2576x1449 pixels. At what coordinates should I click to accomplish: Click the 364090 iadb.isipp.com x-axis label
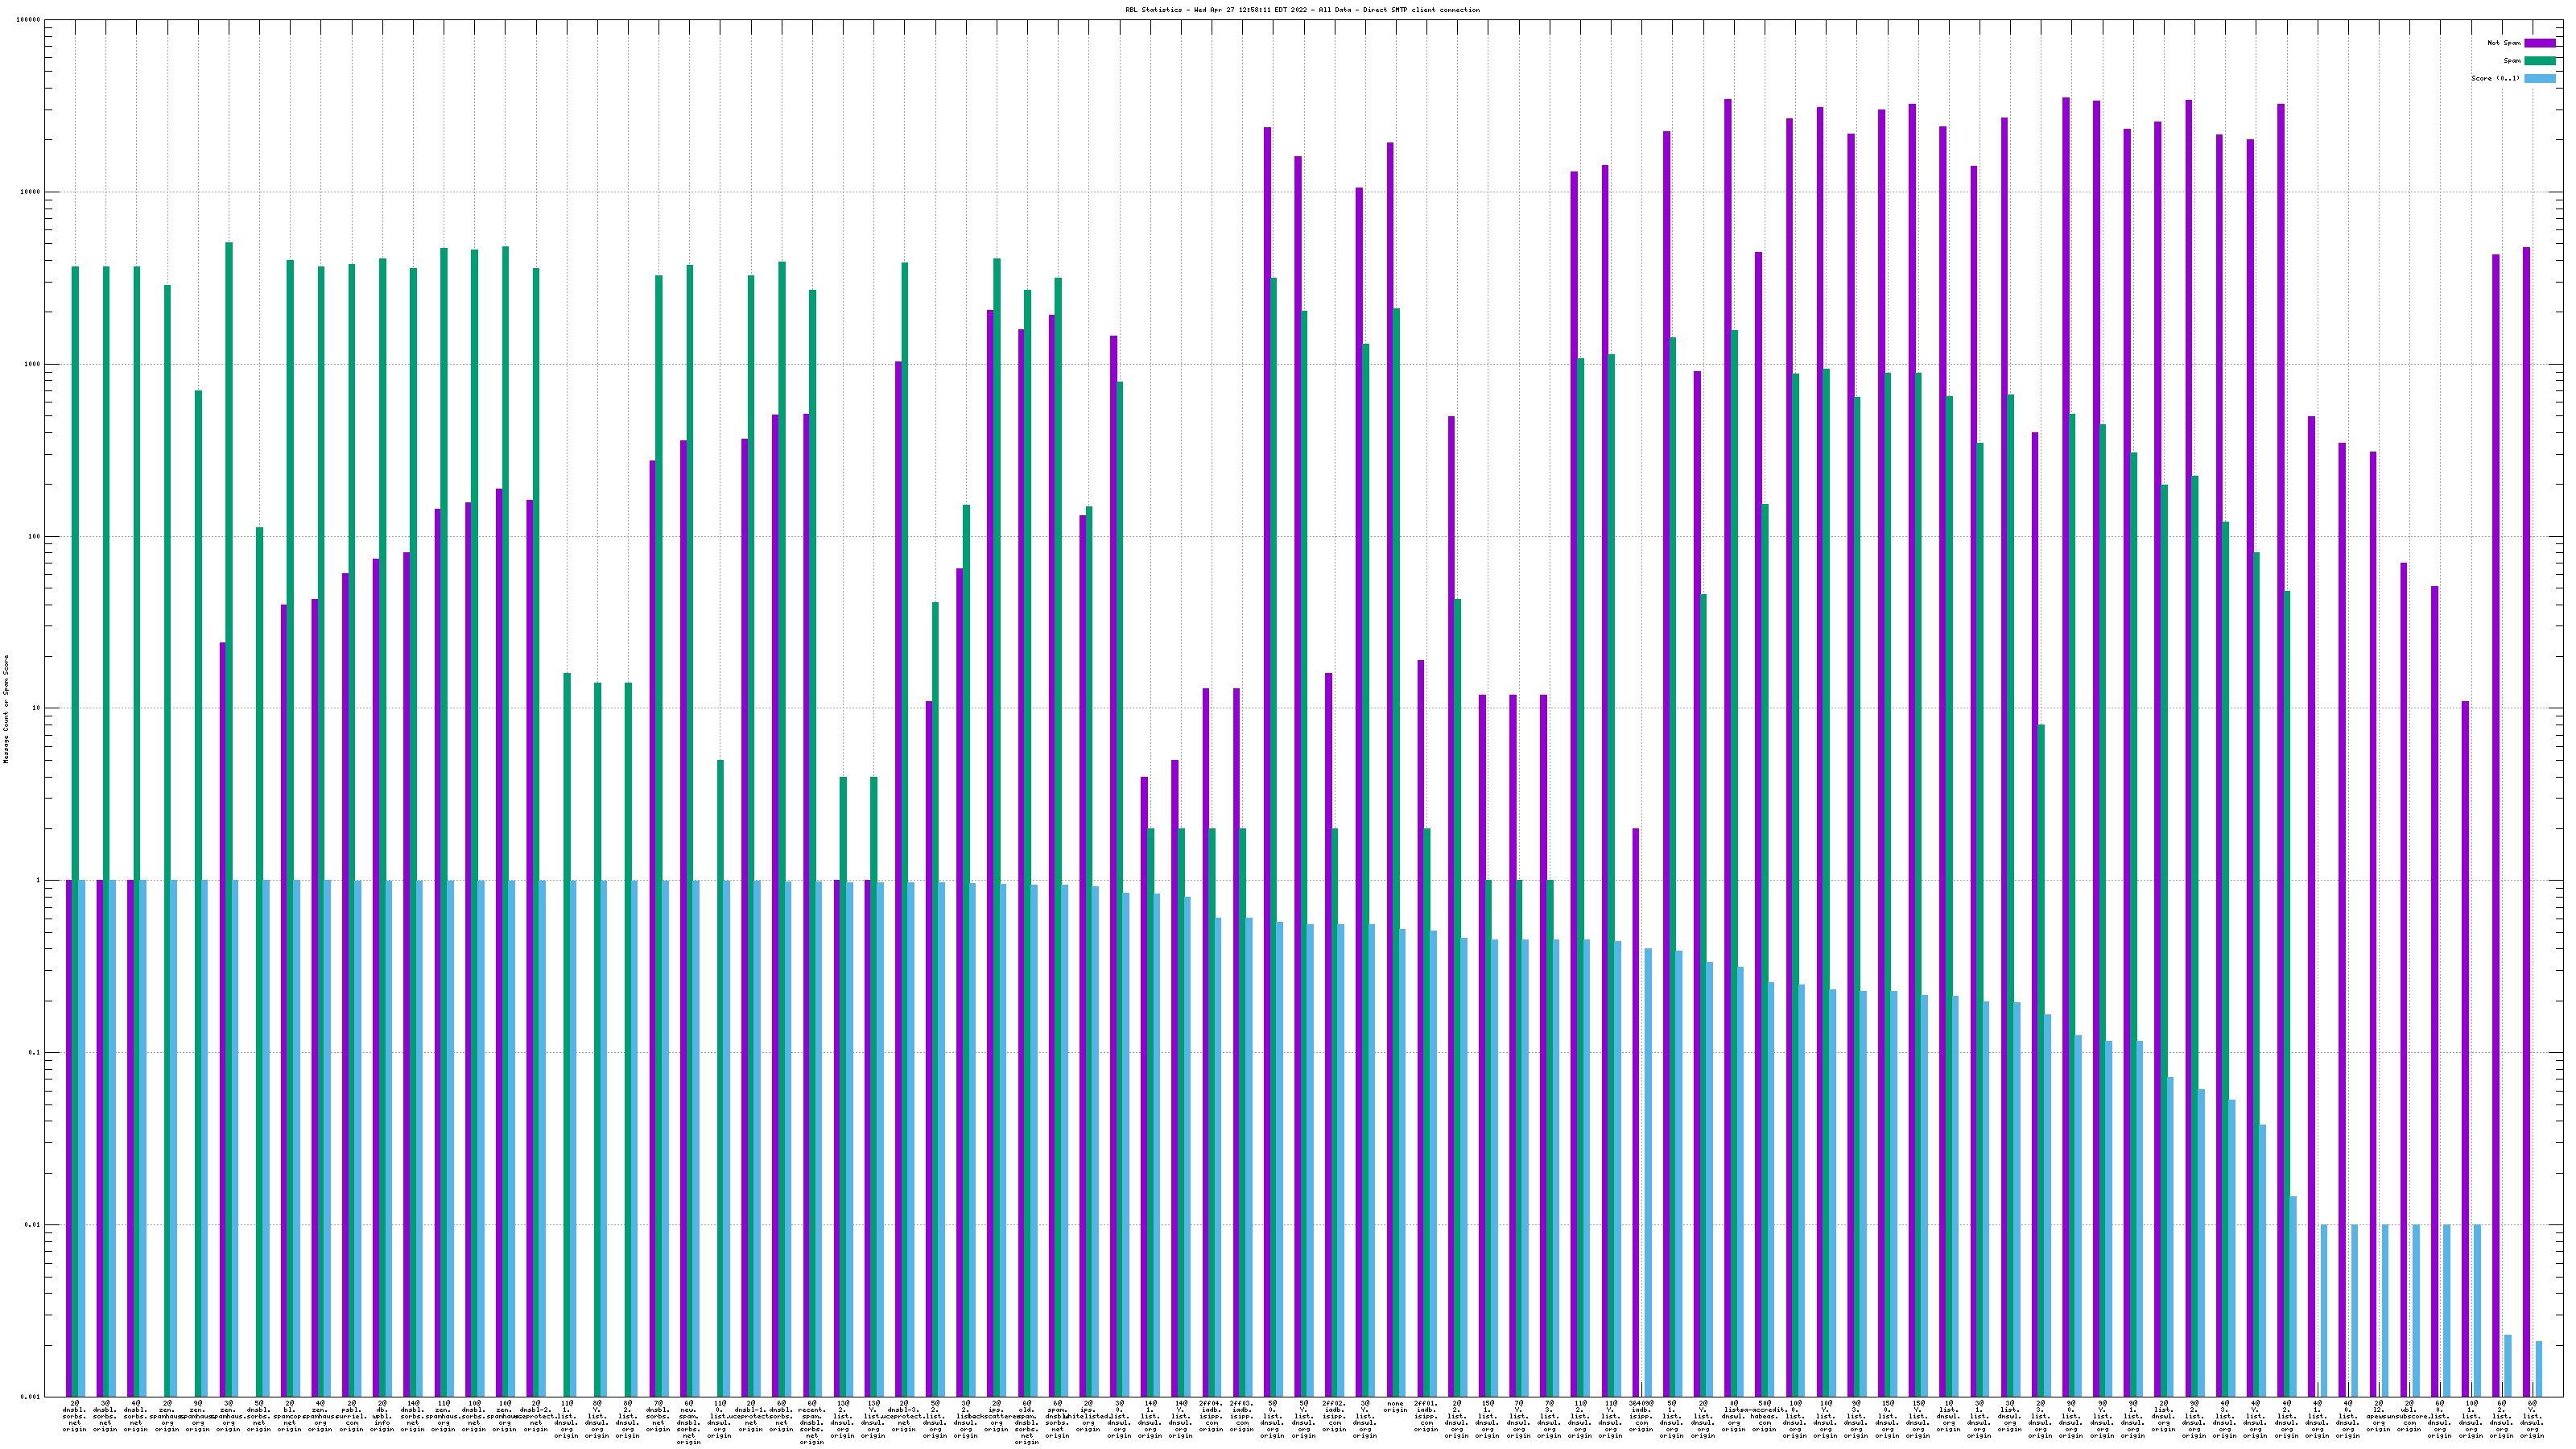[1641, 1416]
